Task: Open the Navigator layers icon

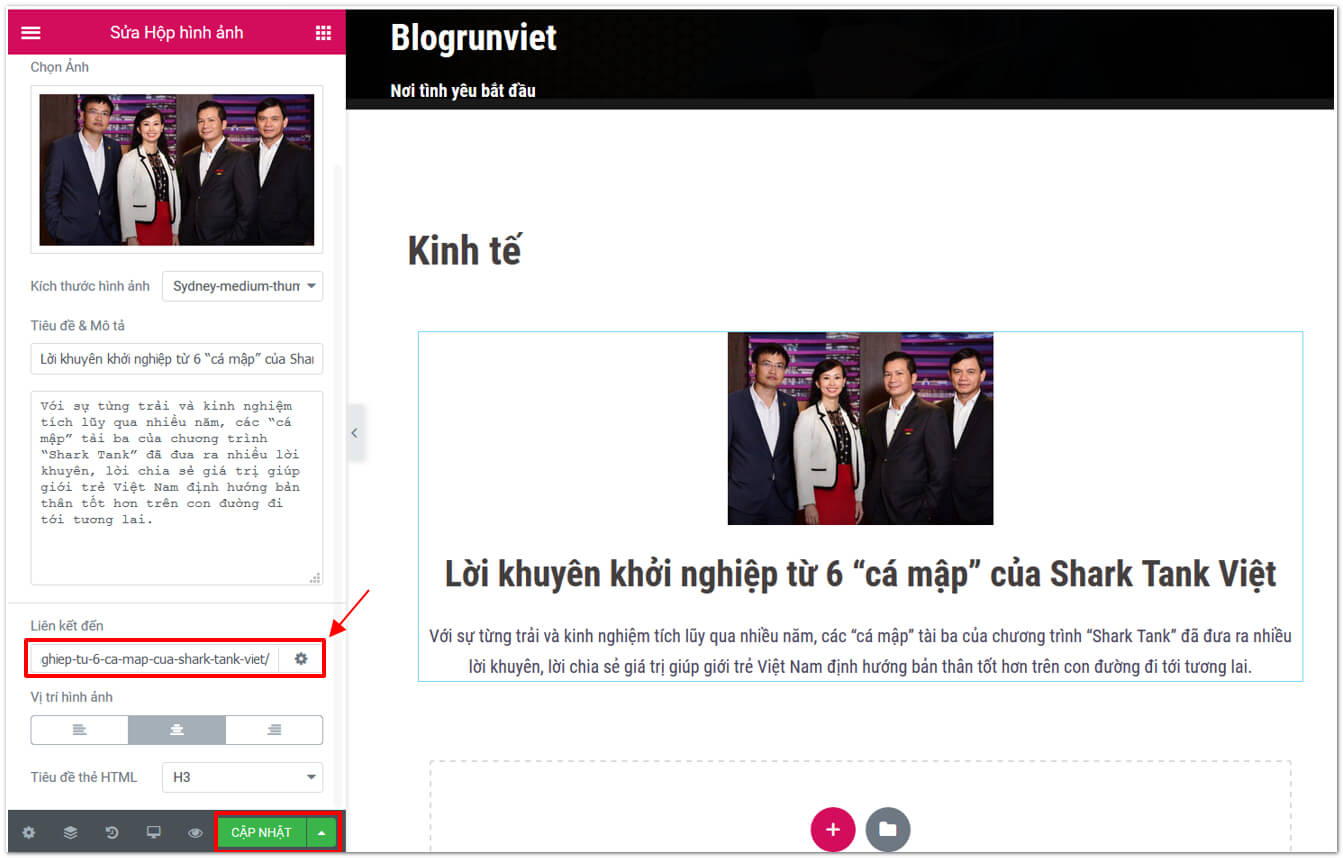Action: [70, 832]
